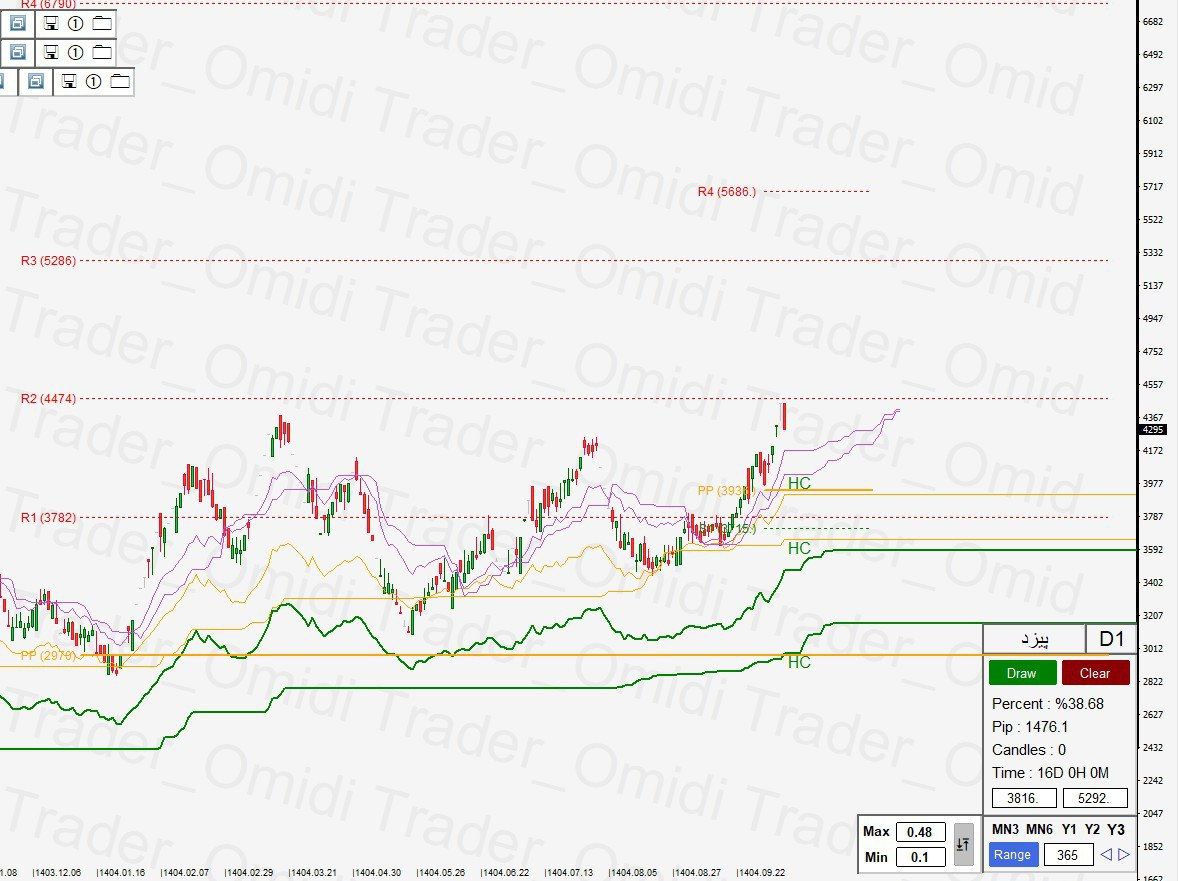Image resolution: width=1178 pixels, height=881 pixels.
Task: Click the blue Range button
Action: (x=1012, y=855)
